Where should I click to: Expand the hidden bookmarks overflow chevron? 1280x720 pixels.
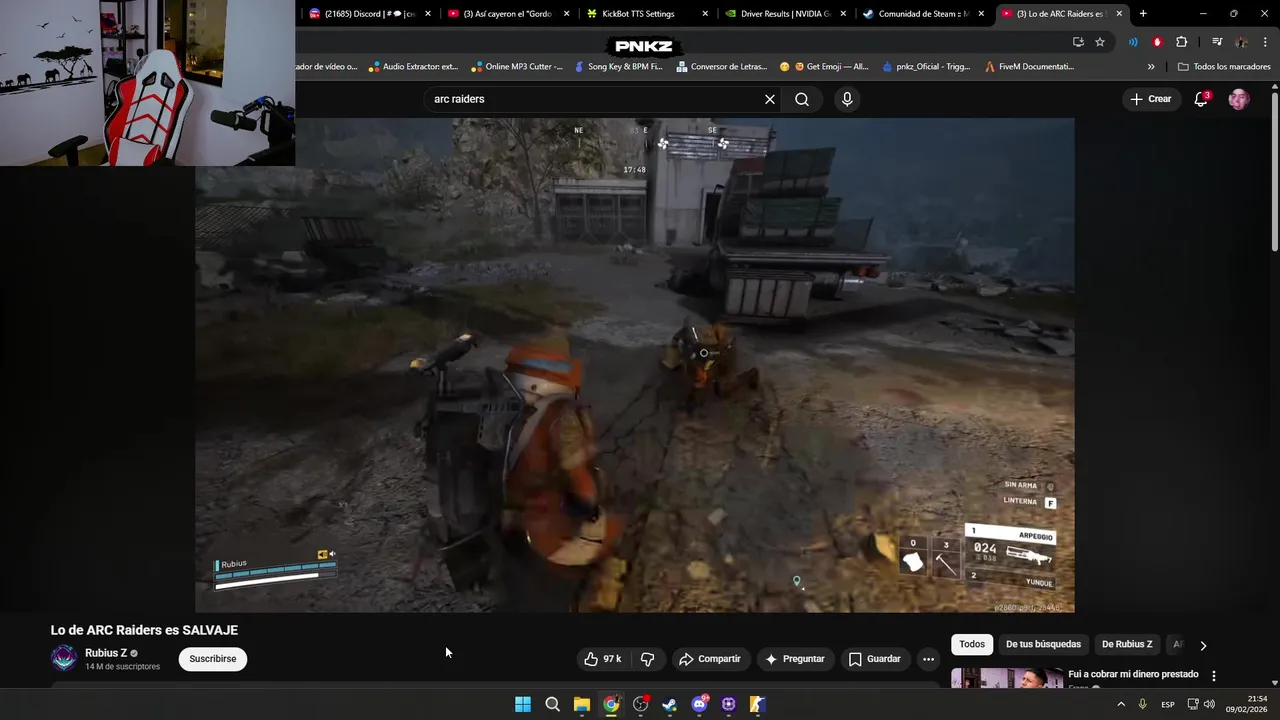tap(1151, 67)
